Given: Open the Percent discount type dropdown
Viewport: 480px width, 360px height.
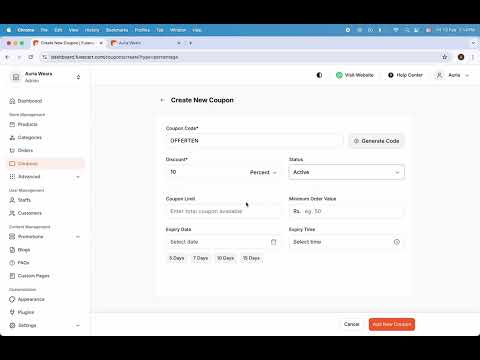Looking at the screenshot, I should [x=263, y=172].
